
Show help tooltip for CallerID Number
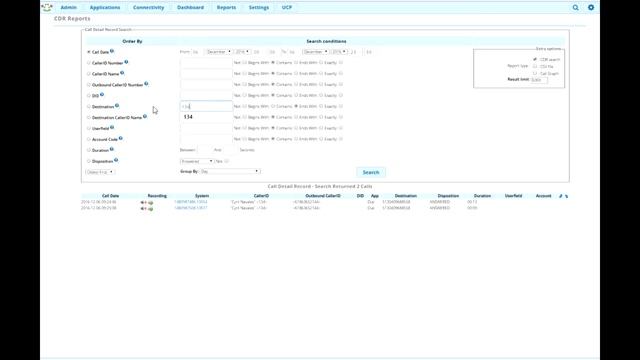(126, 62)
